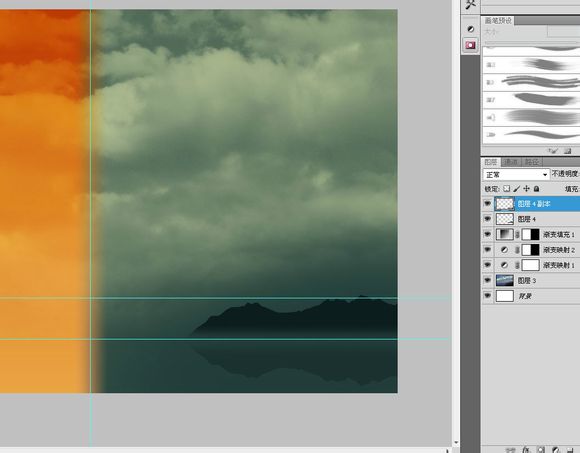Hide the 背景 background layer
Screen dimensions: 580x453
[x=488, y=296]
